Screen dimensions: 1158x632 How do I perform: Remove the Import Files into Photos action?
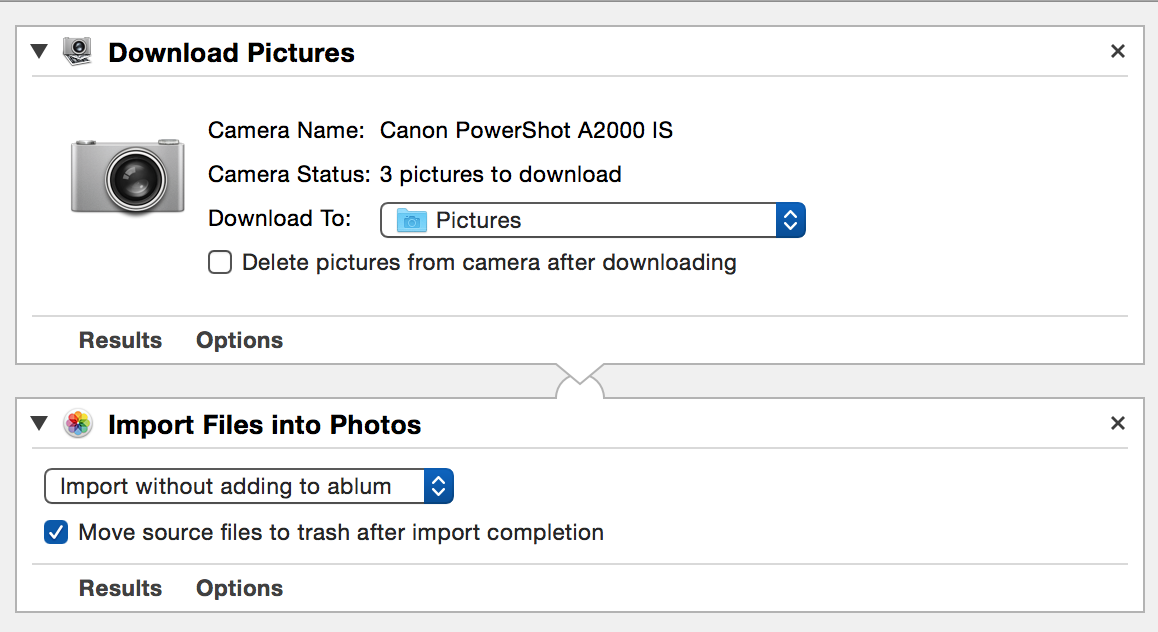(1117, 423)
